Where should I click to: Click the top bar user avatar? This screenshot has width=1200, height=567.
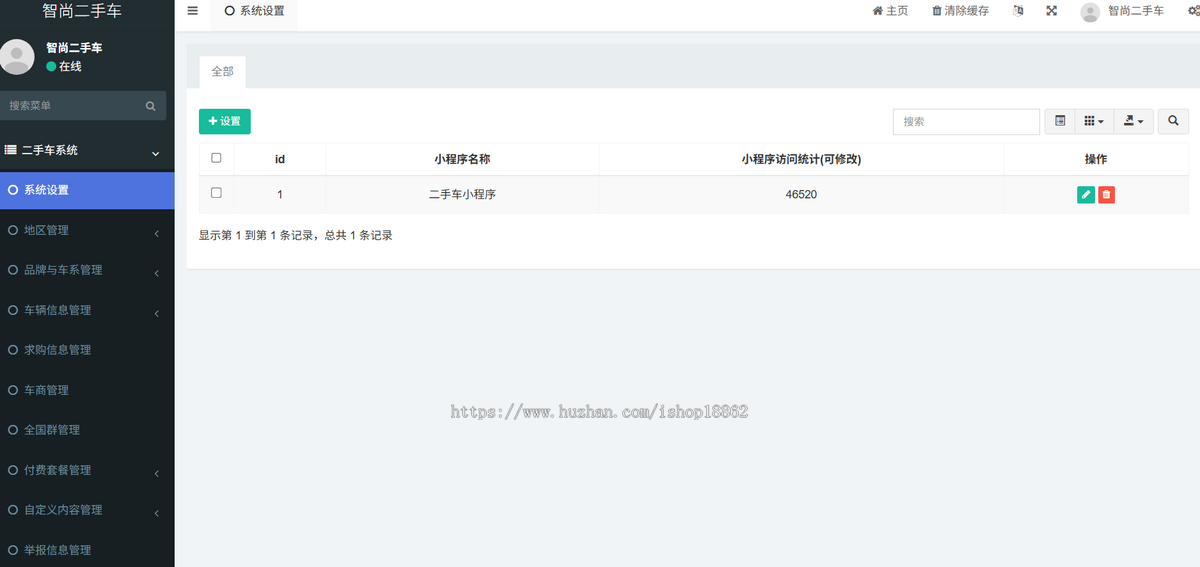[1090, 12]
